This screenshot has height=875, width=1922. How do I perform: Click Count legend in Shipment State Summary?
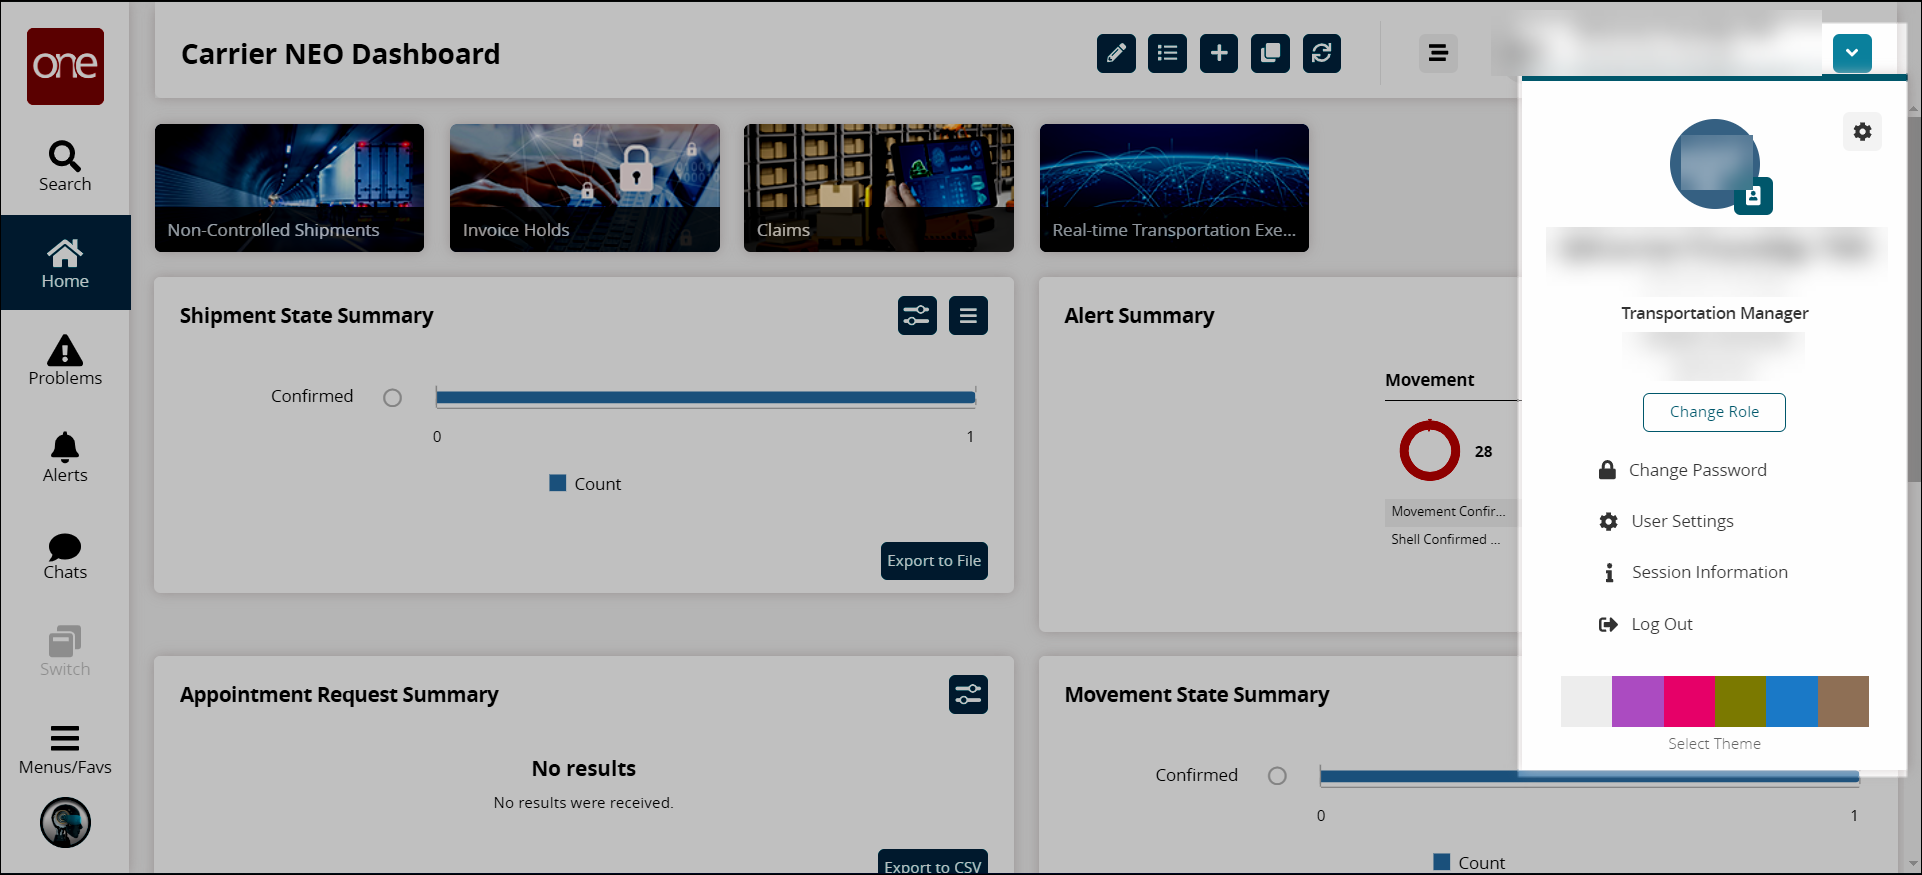(x=586, y=484)
